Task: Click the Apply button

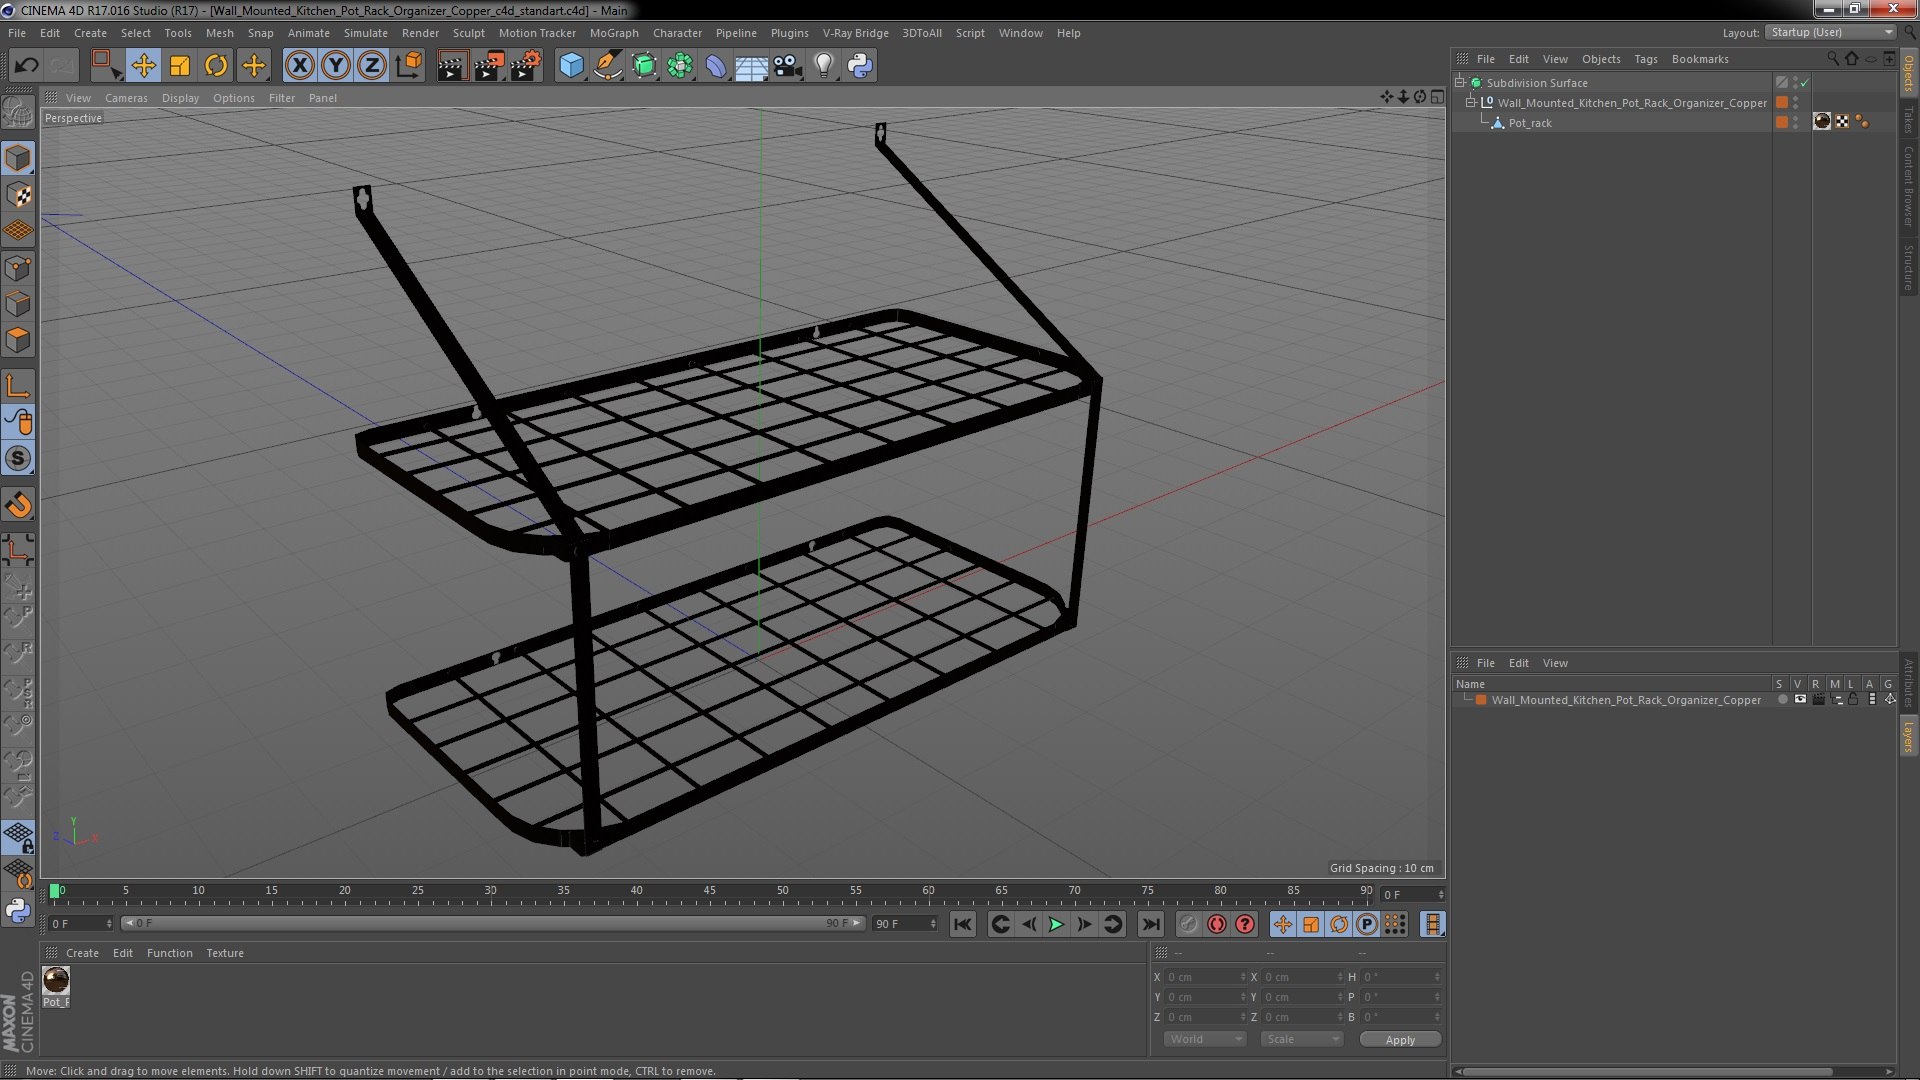Action: coord(1400,1040)
